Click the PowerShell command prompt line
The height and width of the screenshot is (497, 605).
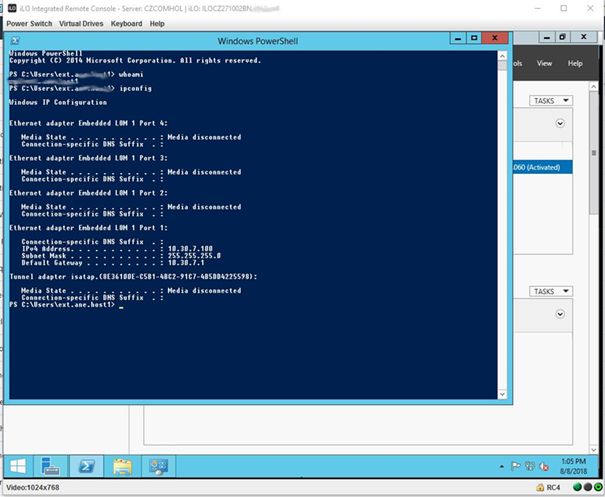[66, 305]
